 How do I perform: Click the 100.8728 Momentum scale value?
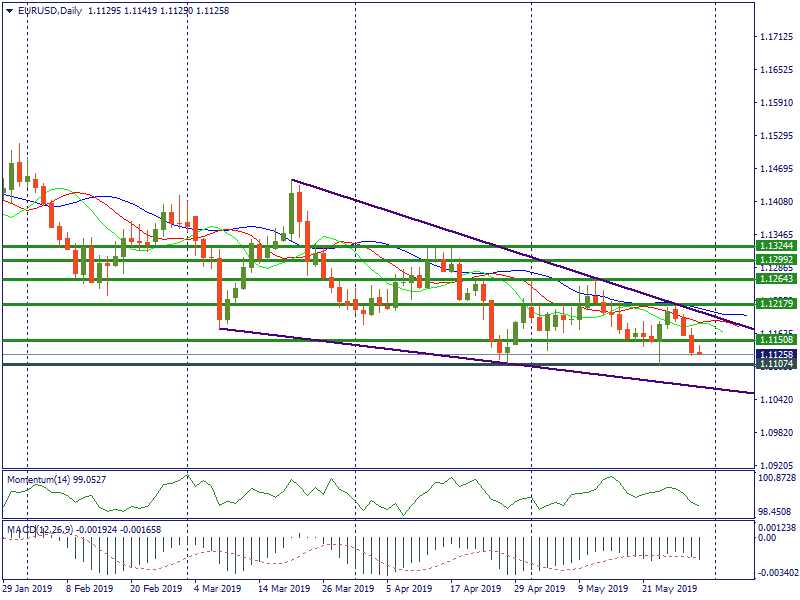(775, 478)
